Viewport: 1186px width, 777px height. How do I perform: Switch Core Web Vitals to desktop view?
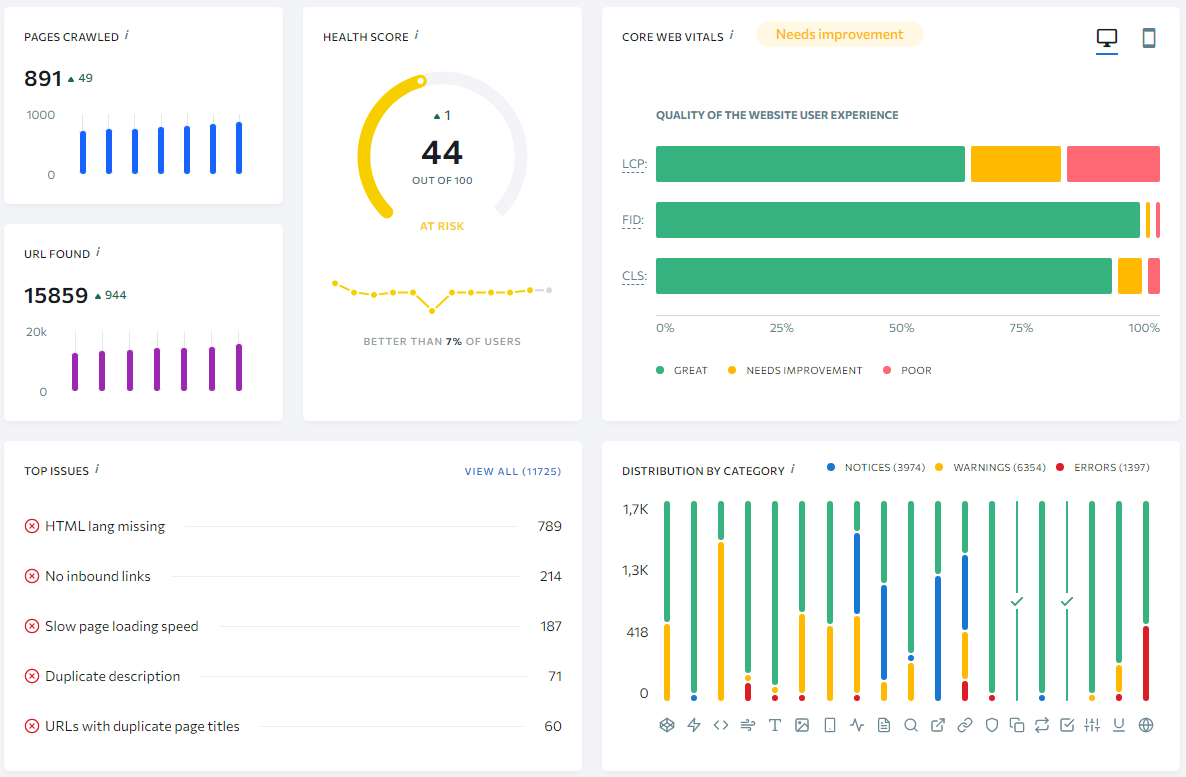(1107, 38)
